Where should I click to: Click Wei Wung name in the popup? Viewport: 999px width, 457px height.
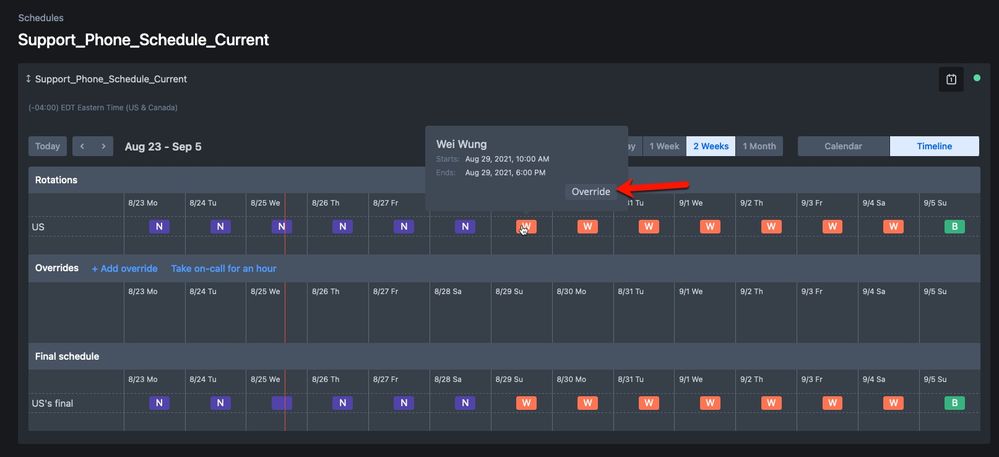pos(461,144)
